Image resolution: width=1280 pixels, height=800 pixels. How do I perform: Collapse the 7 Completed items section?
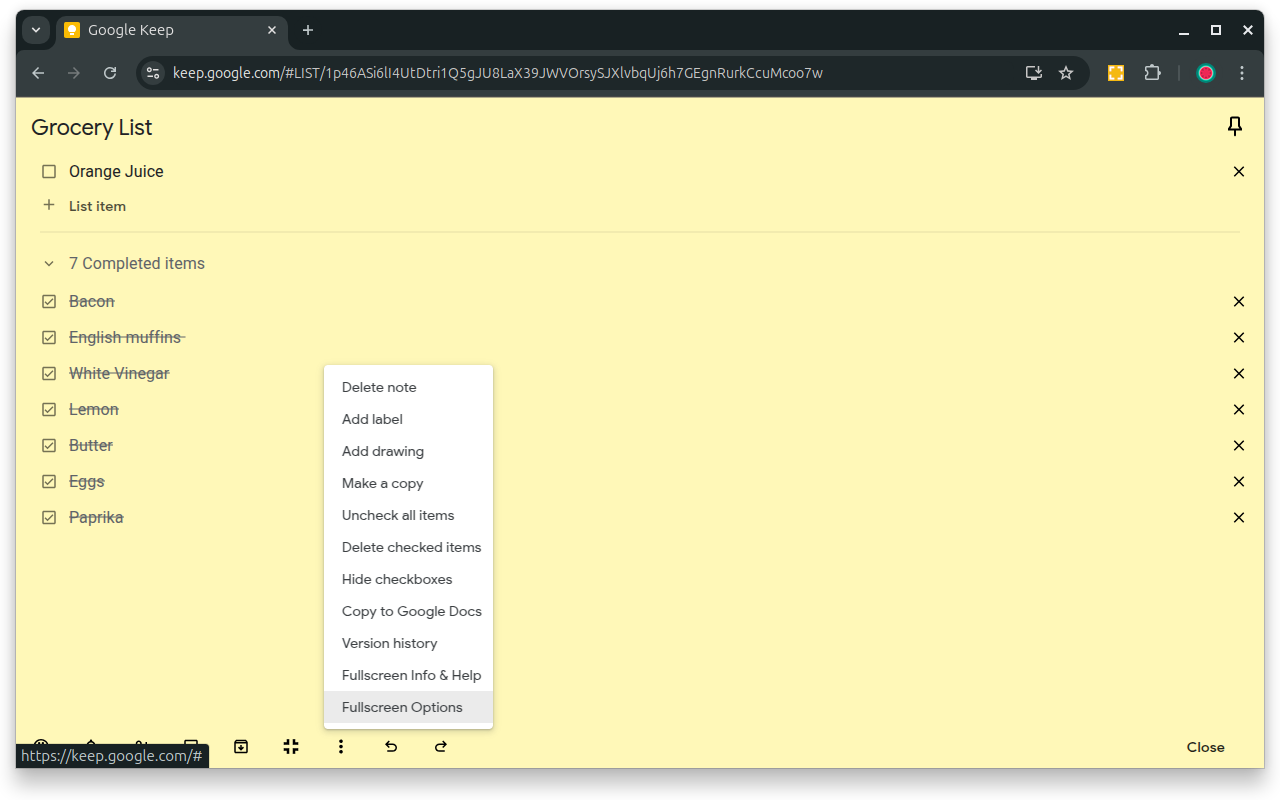47,263
